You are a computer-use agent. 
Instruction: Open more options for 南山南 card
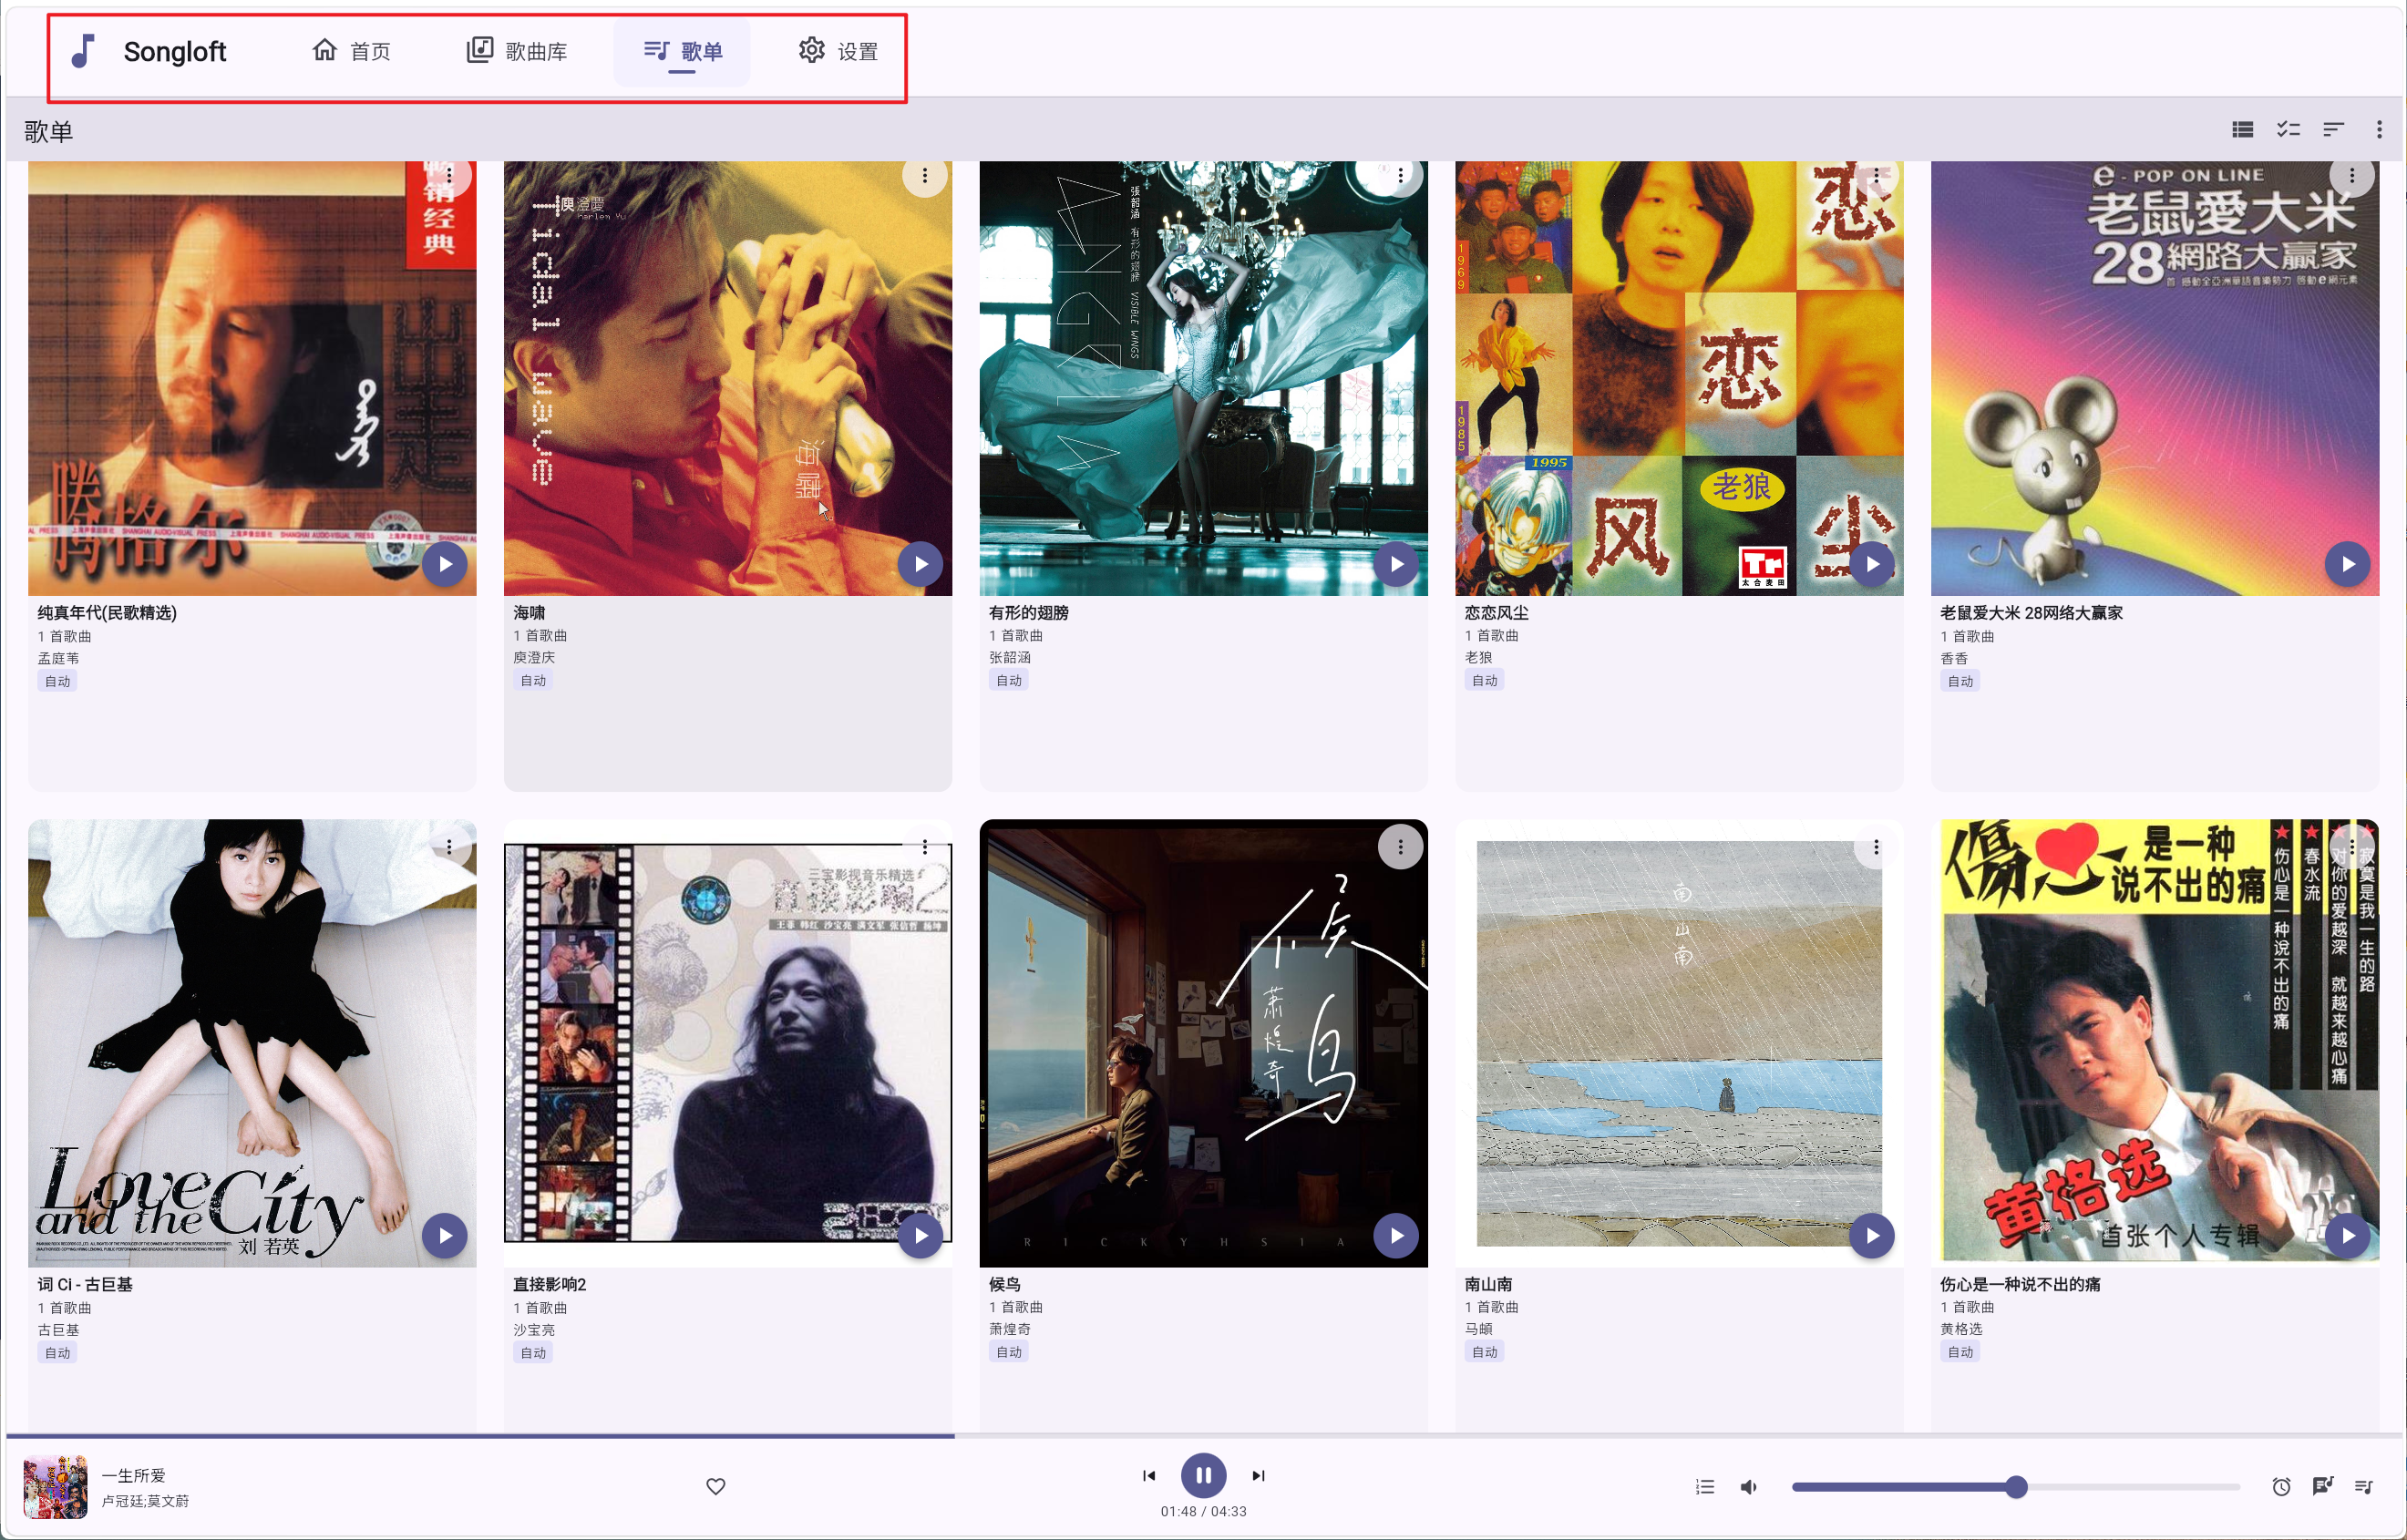[1876, 847]
